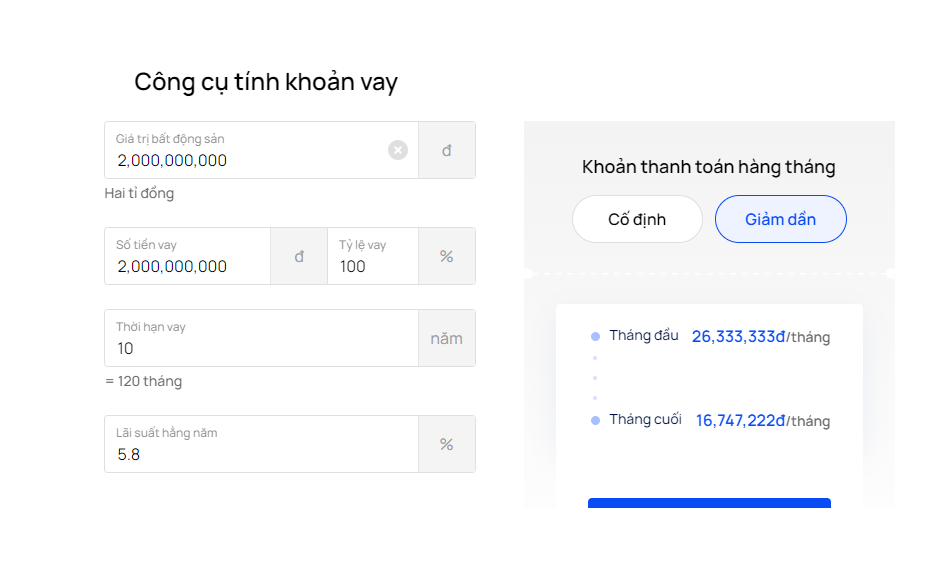The image size is (939, 568).
Task: Click the % symbol beside Tỷ lệ vay
Action: [446, 256]
